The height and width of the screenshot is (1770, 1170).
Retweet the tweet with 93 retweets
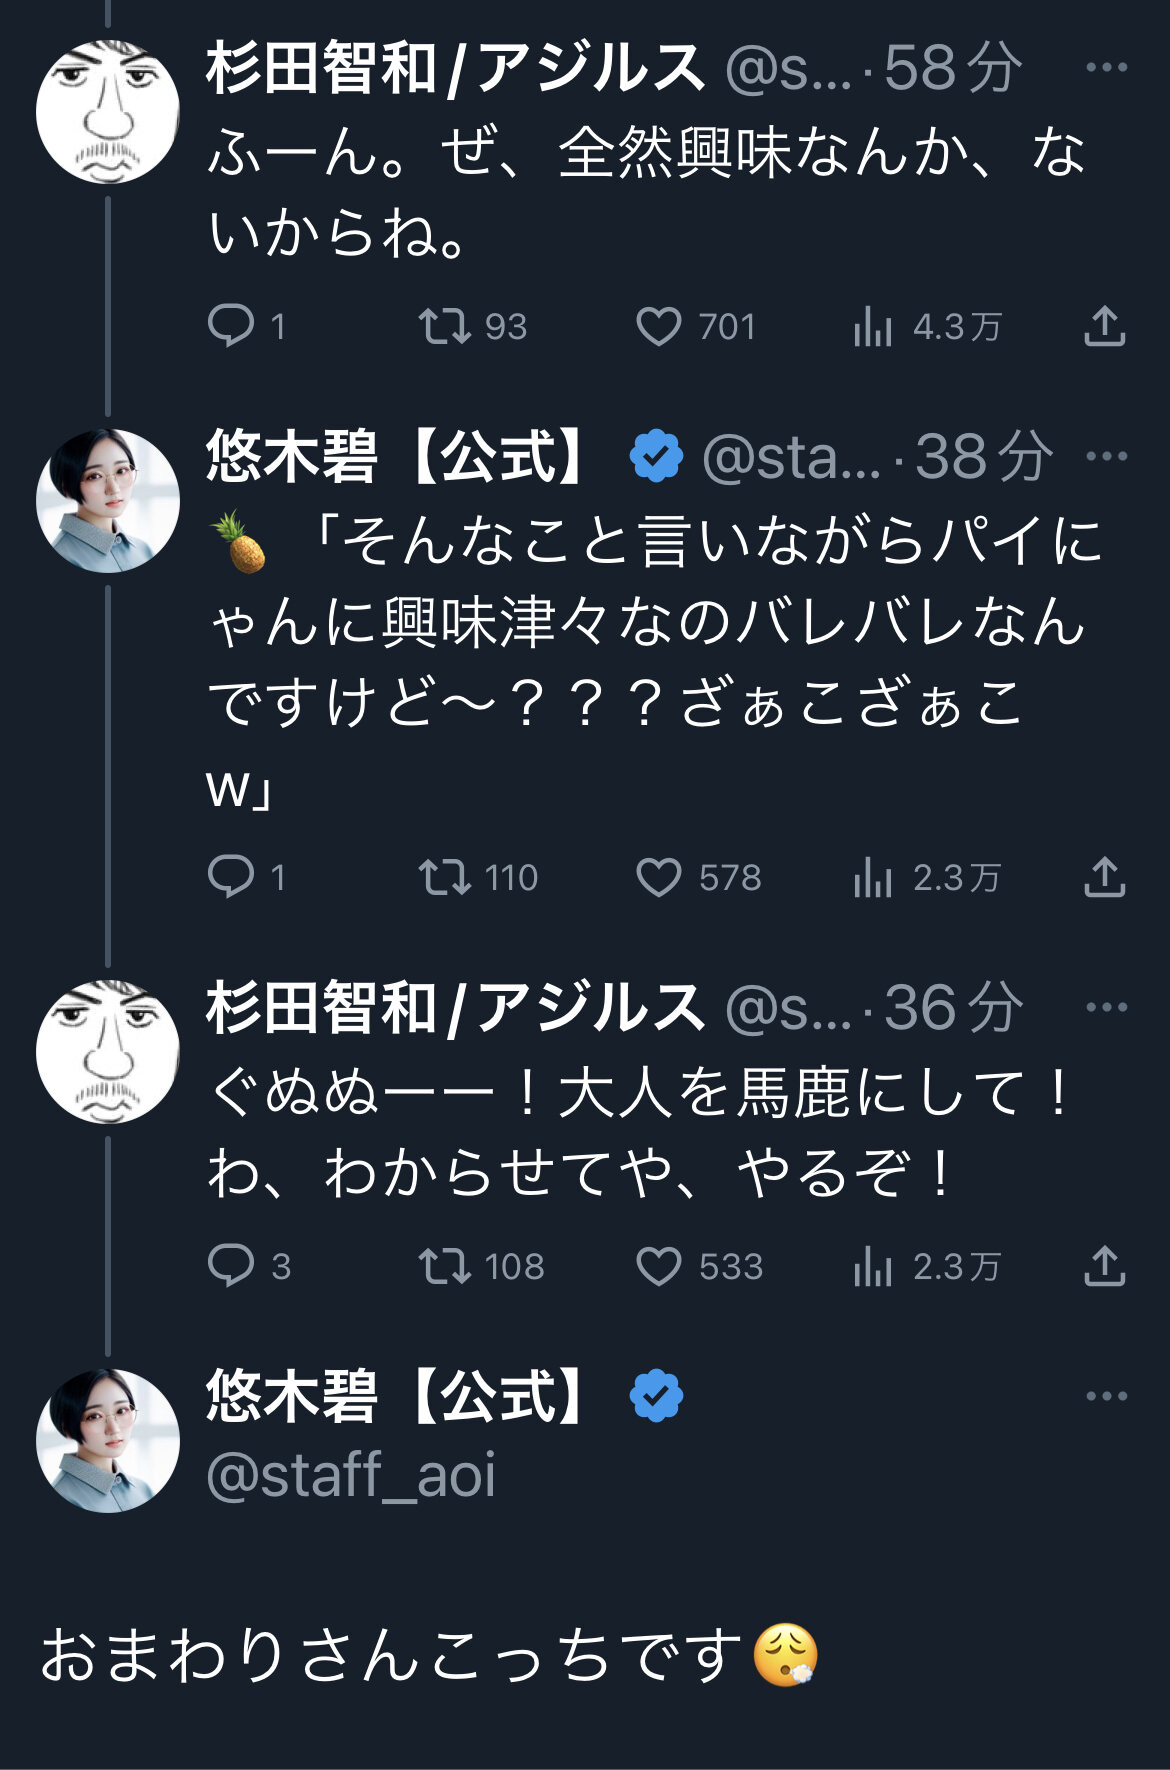coord(444,326)
